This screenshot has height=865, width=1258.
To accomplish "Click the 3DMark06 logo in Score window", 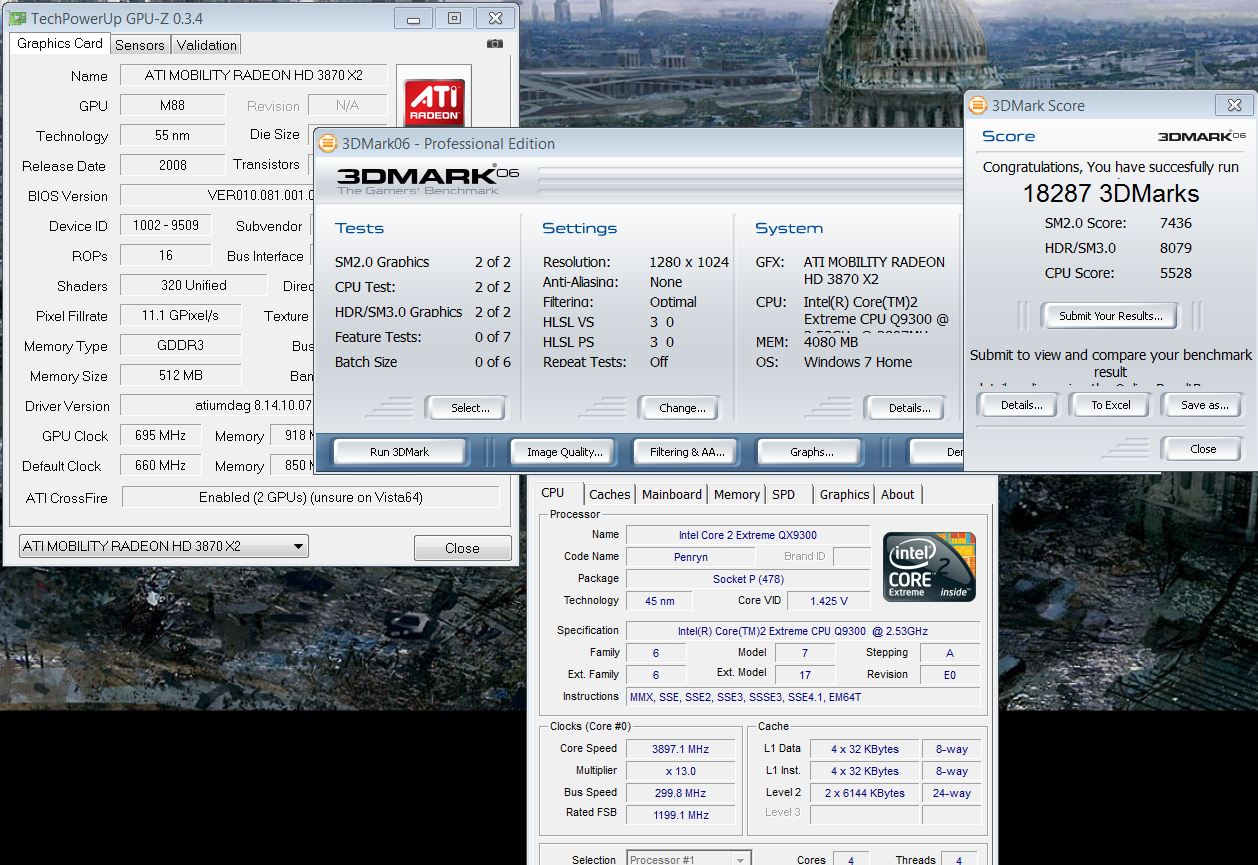I will 1202,136.
